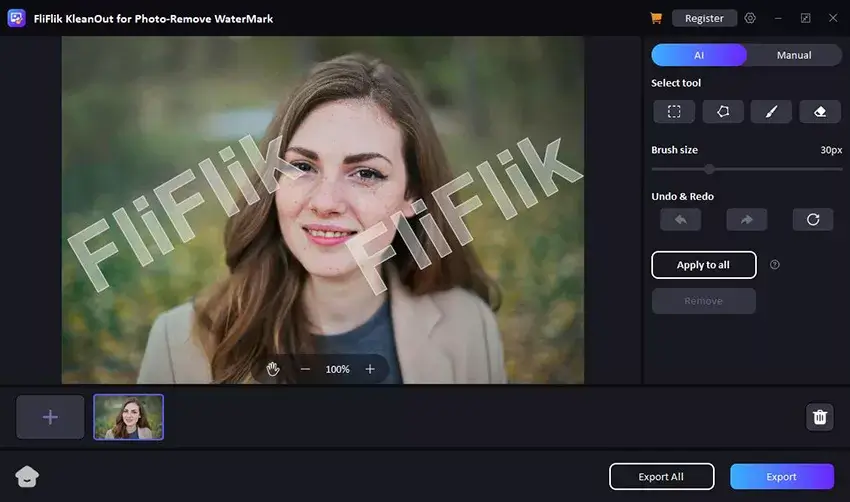Select the brush tool
850x502 pixels.
point(771,112)
